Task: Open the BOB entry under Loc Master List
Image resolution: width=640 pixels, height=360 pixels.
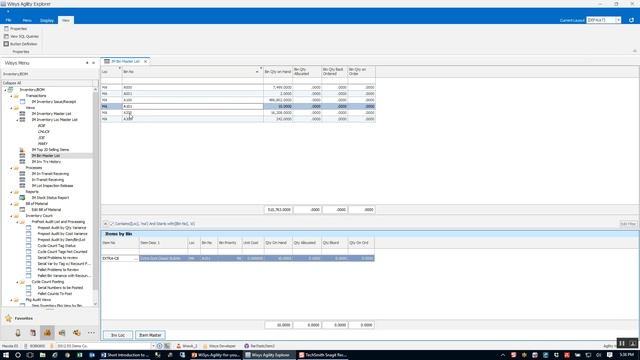Action: click(41, 126)
